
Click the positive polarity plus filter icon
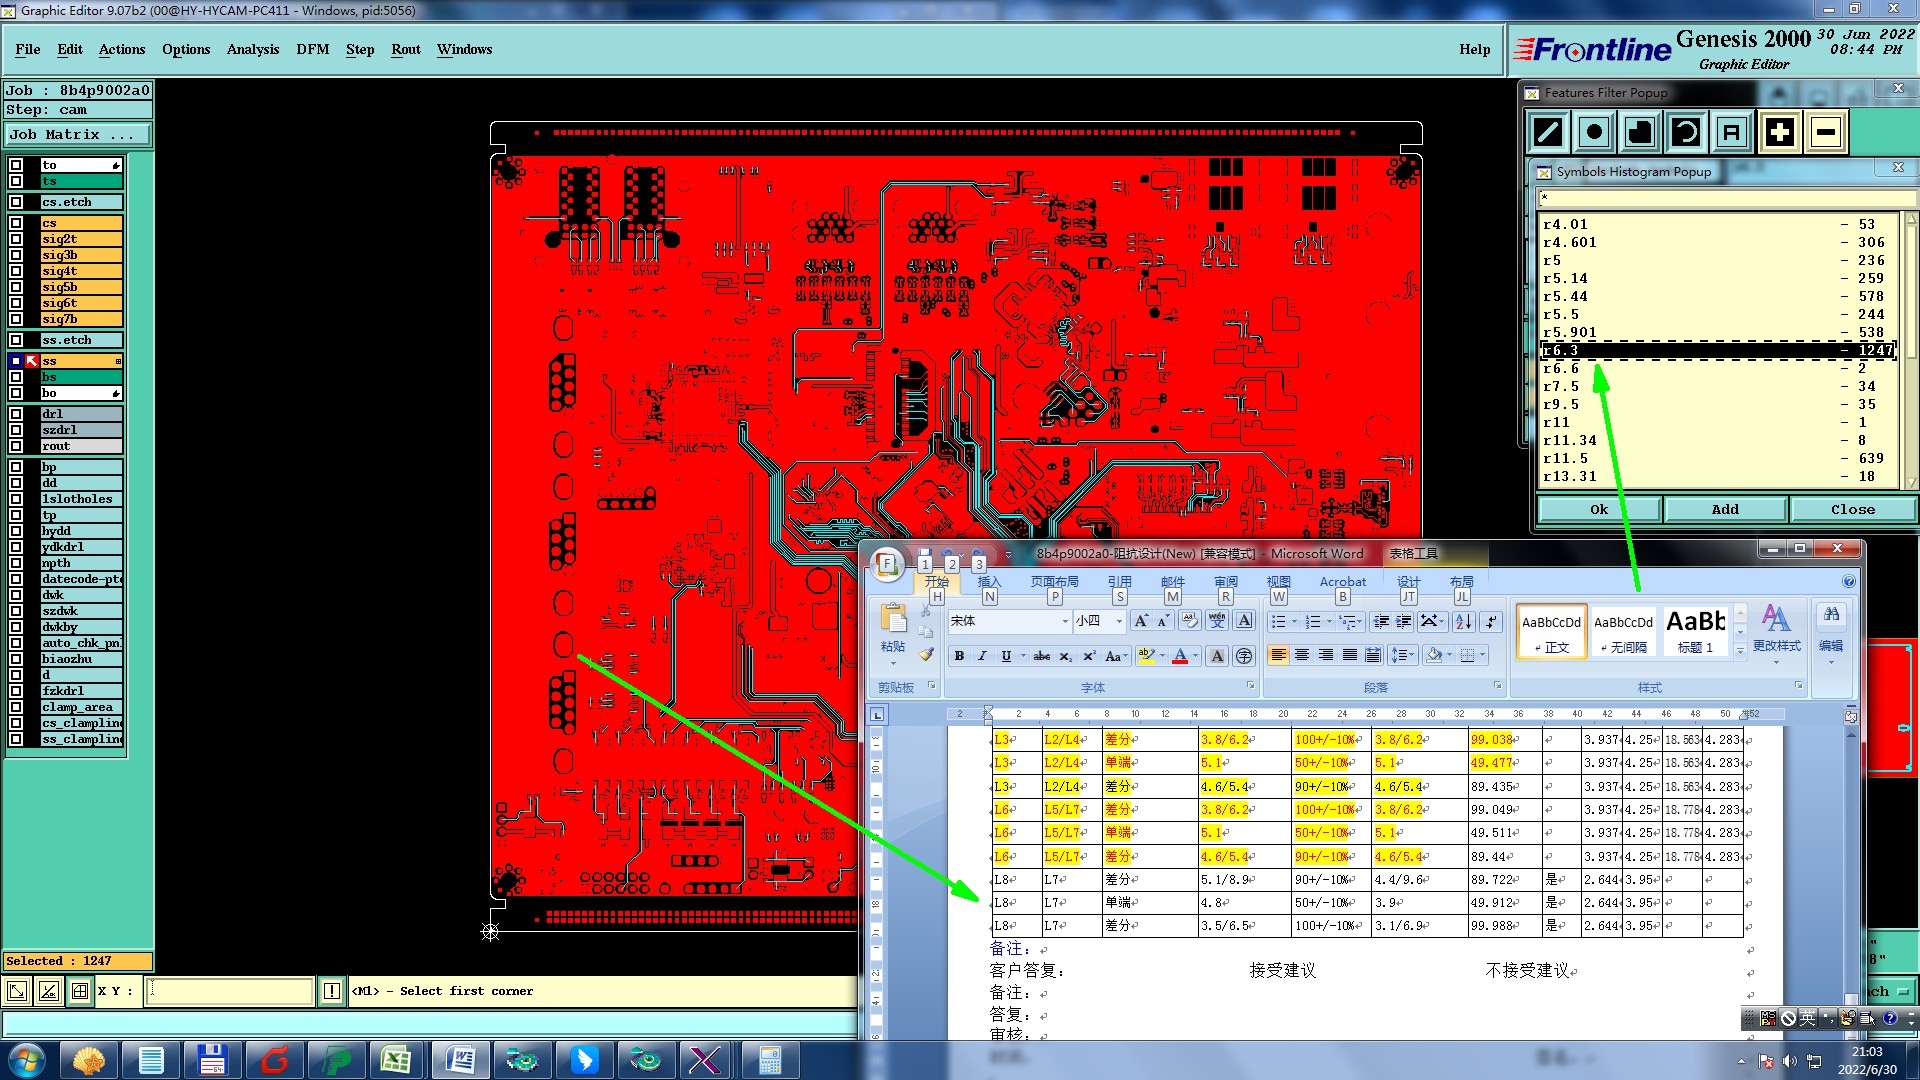point(1779,132)
